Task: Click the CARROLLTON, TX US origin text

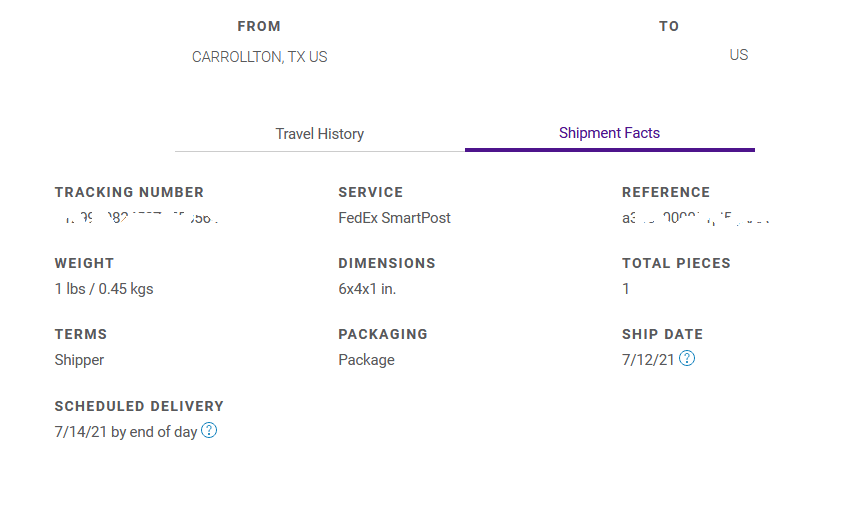Action: (x=260, y=57)
